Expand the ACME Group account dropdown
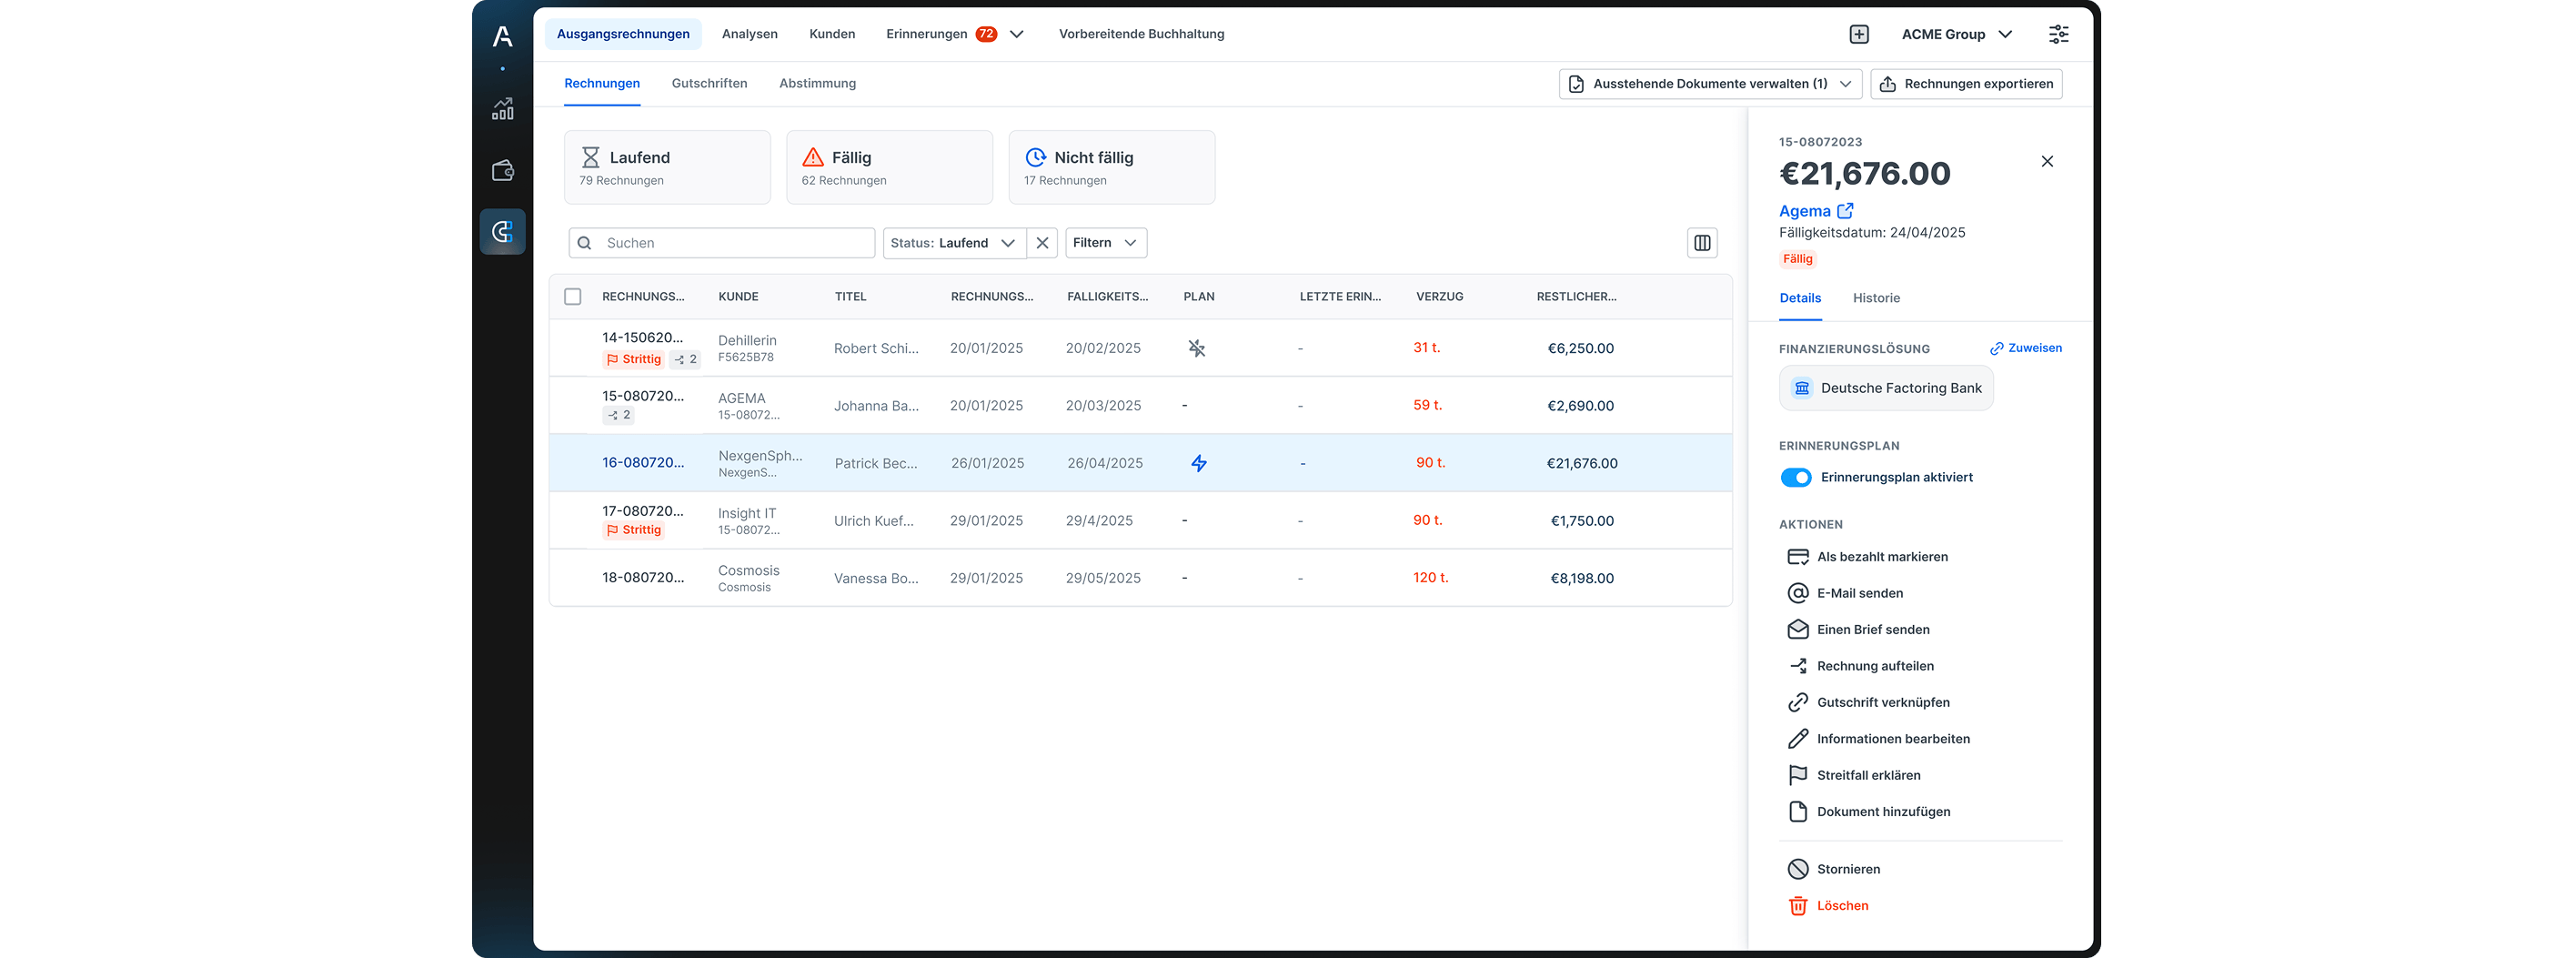Screen dimensions: 2576x958 pos(1957,34)
